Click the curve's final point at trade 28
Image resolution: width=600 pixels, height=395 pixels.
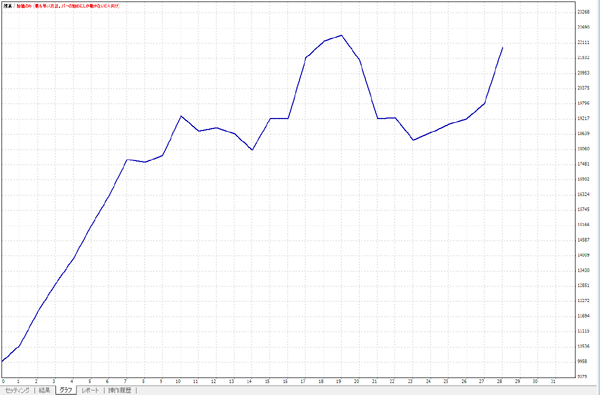502,48
